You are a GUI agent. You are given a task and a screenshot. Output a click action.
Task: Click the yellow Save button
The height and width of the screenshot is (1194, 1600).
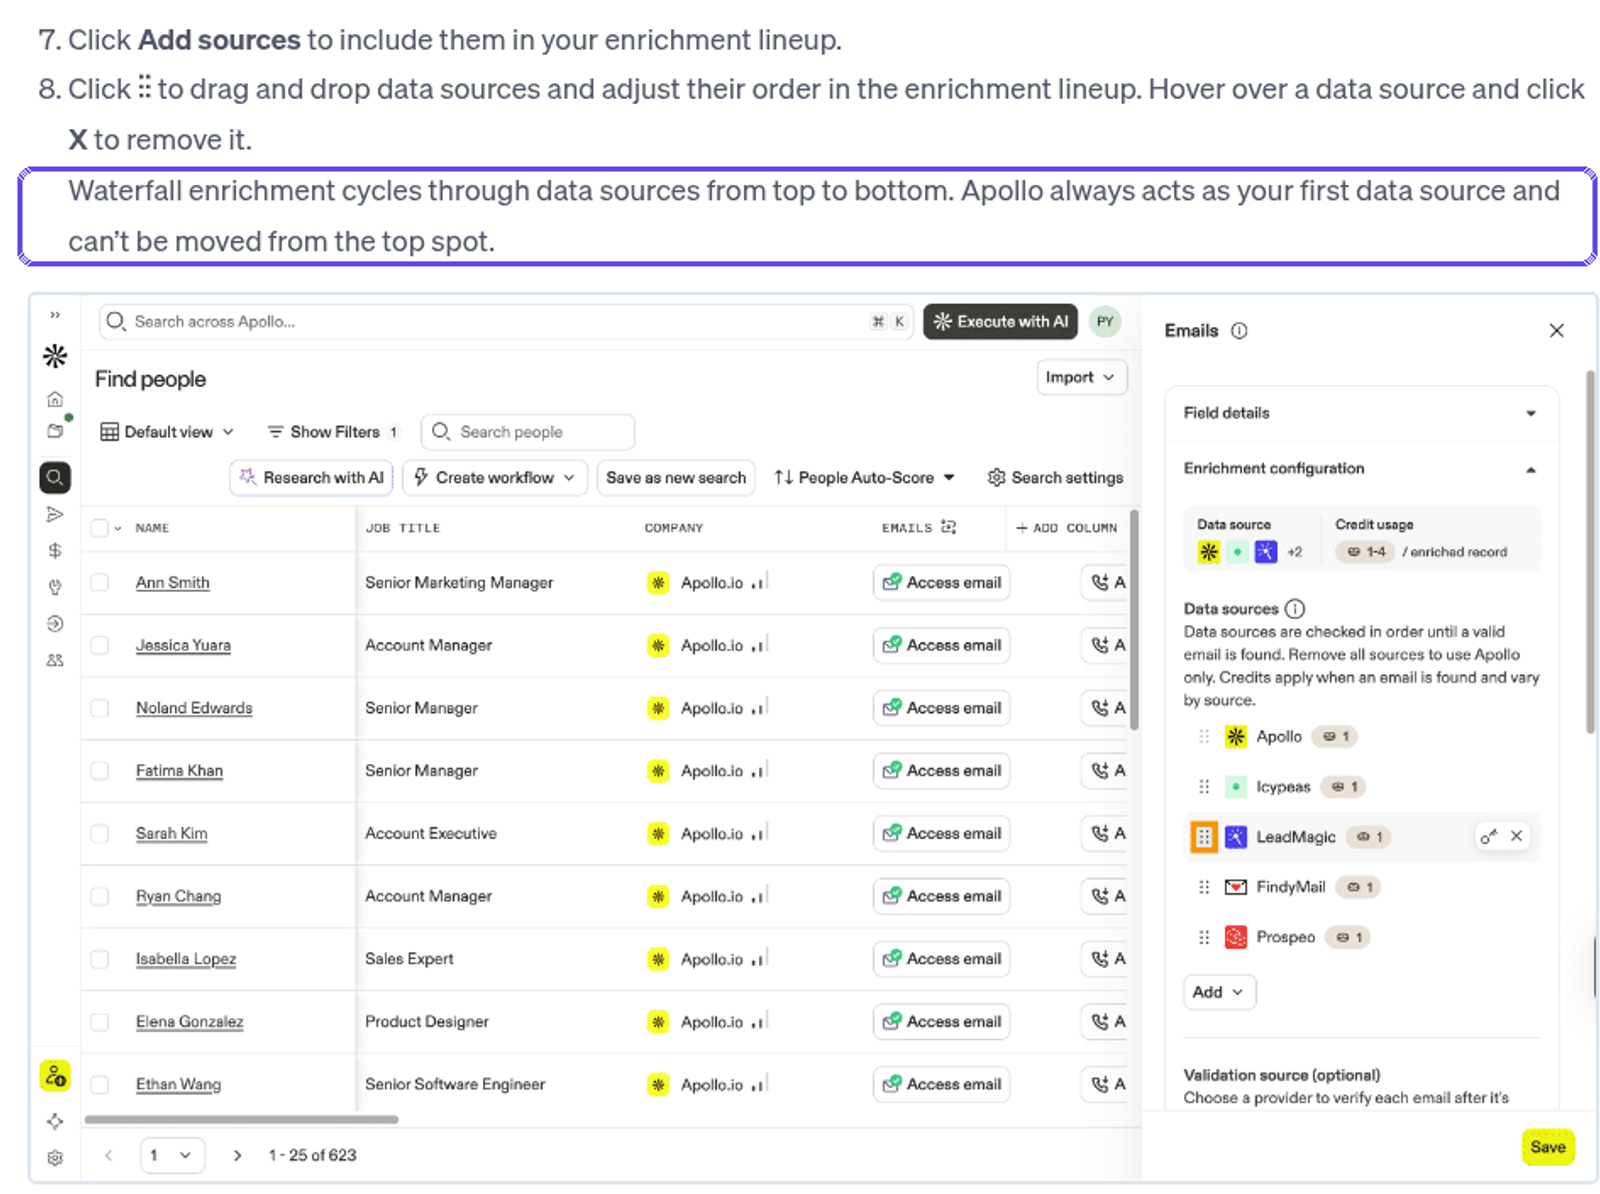pyautogui.click(x=1547, y=1147)
